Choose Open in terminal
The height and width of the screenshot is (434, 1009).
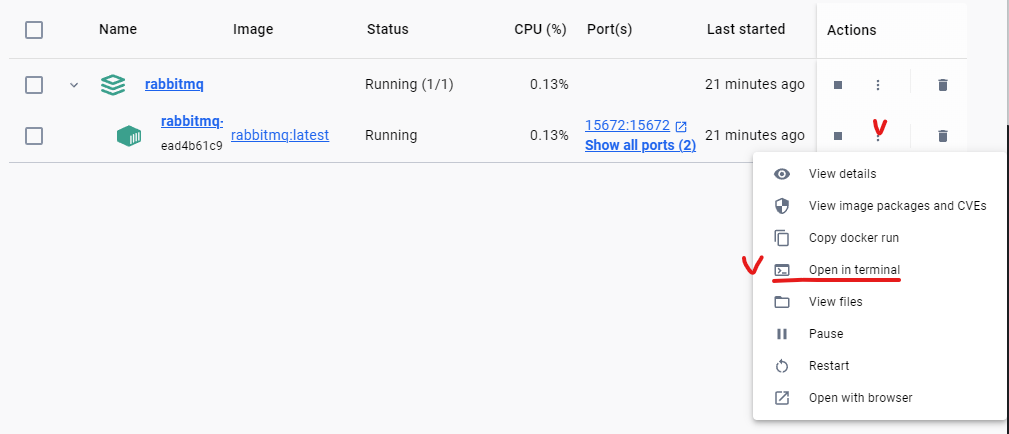[854, 270]
